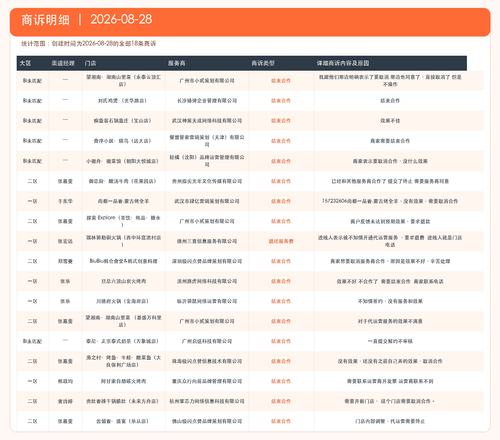Click the service provider starting 轻橘（沈阳）
This screenshot has height=440, width=500.
click(207, 161)
